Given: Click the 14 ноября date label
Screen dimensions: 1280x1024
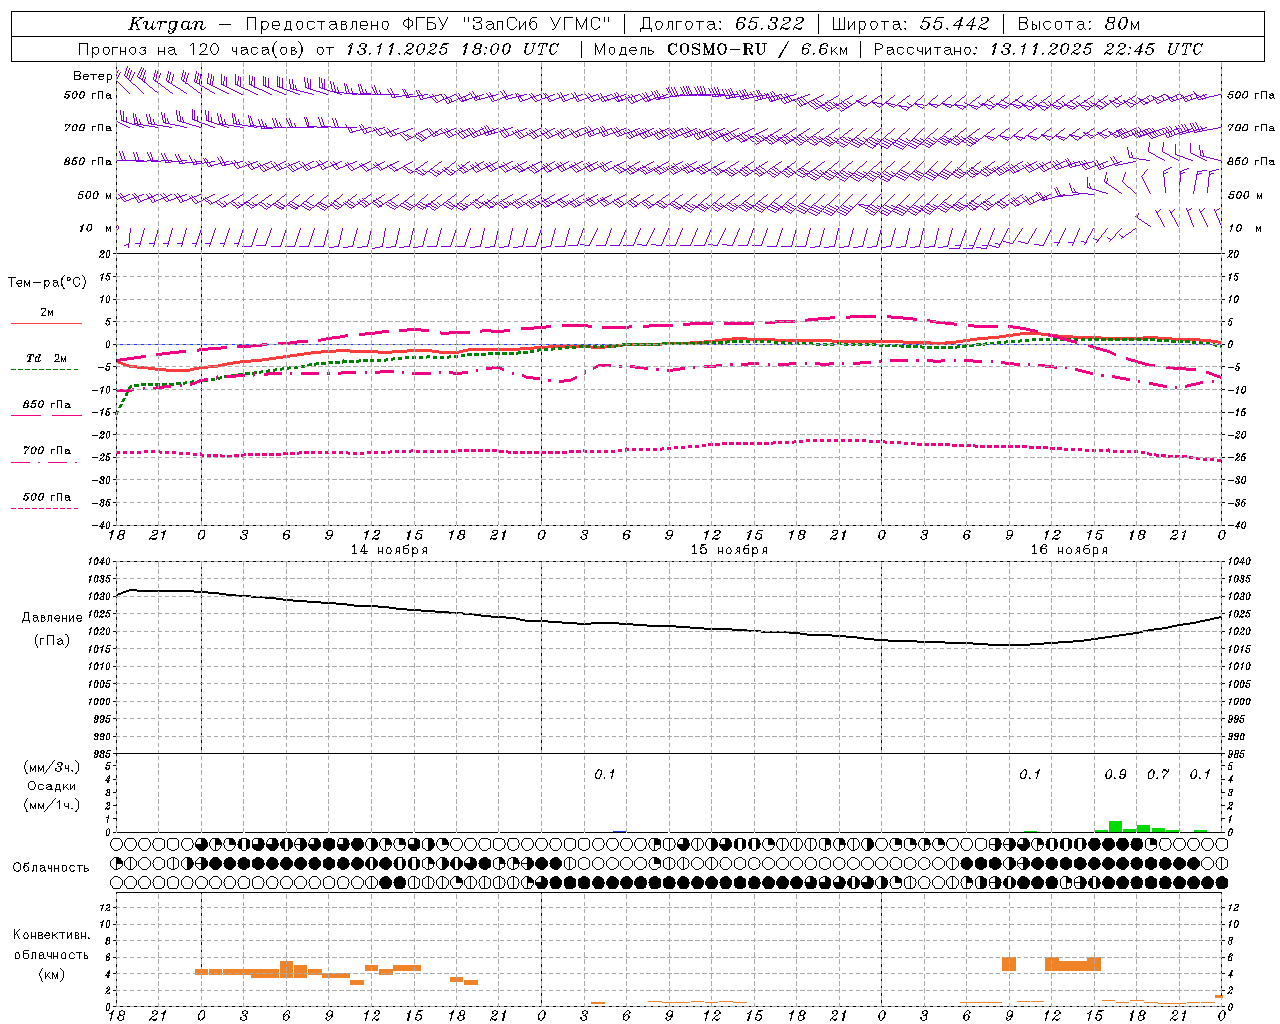Looking at the screenshot, I should point(389,550).
